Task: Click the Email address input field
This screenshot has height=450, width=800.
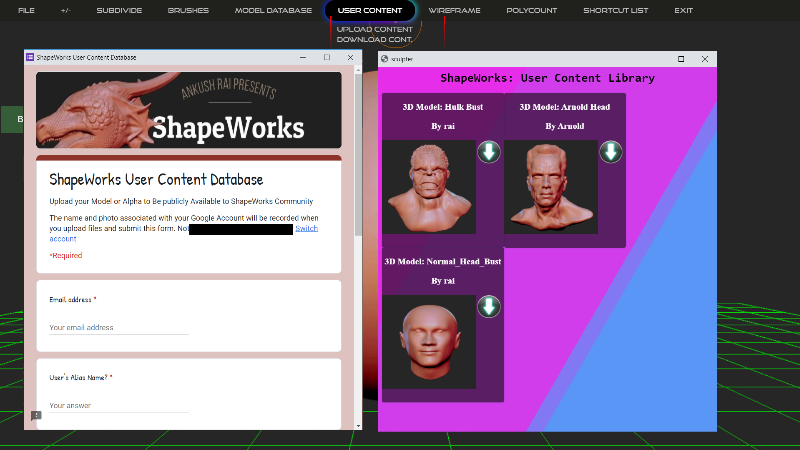Action: tap(118, 327)
